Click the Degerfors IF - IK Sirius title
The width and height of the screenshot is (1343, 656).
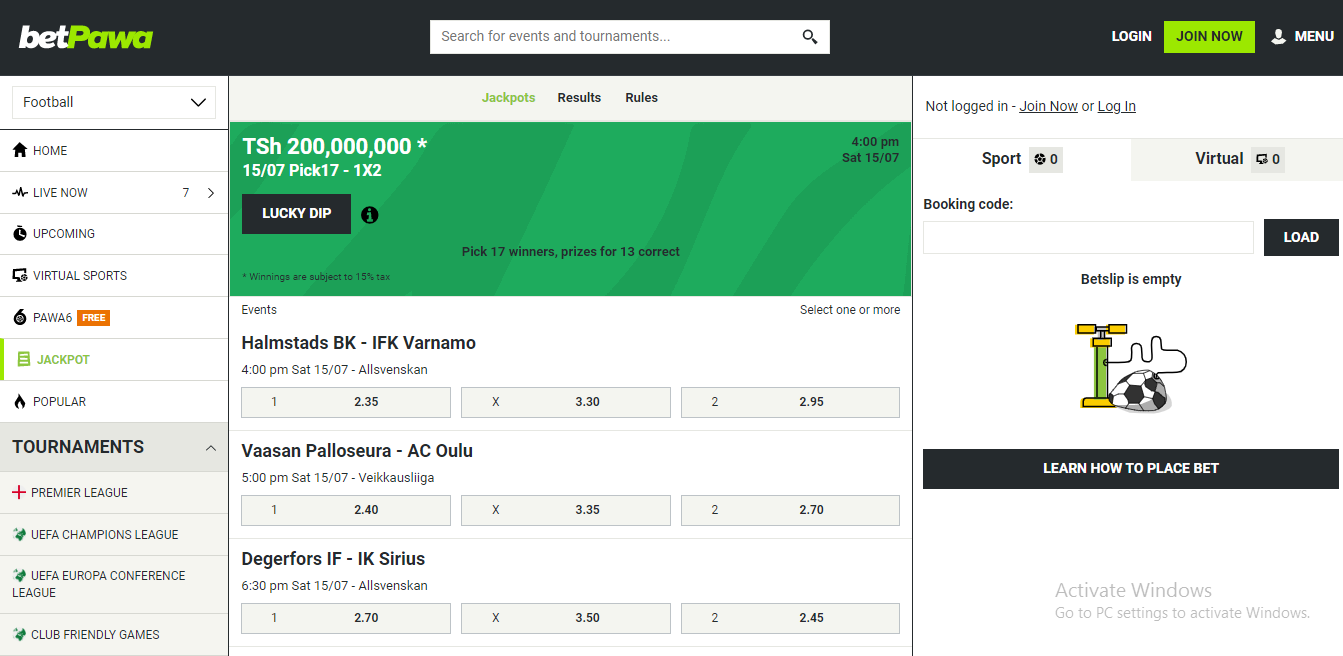pyautogui.click(x=333, y=559)
